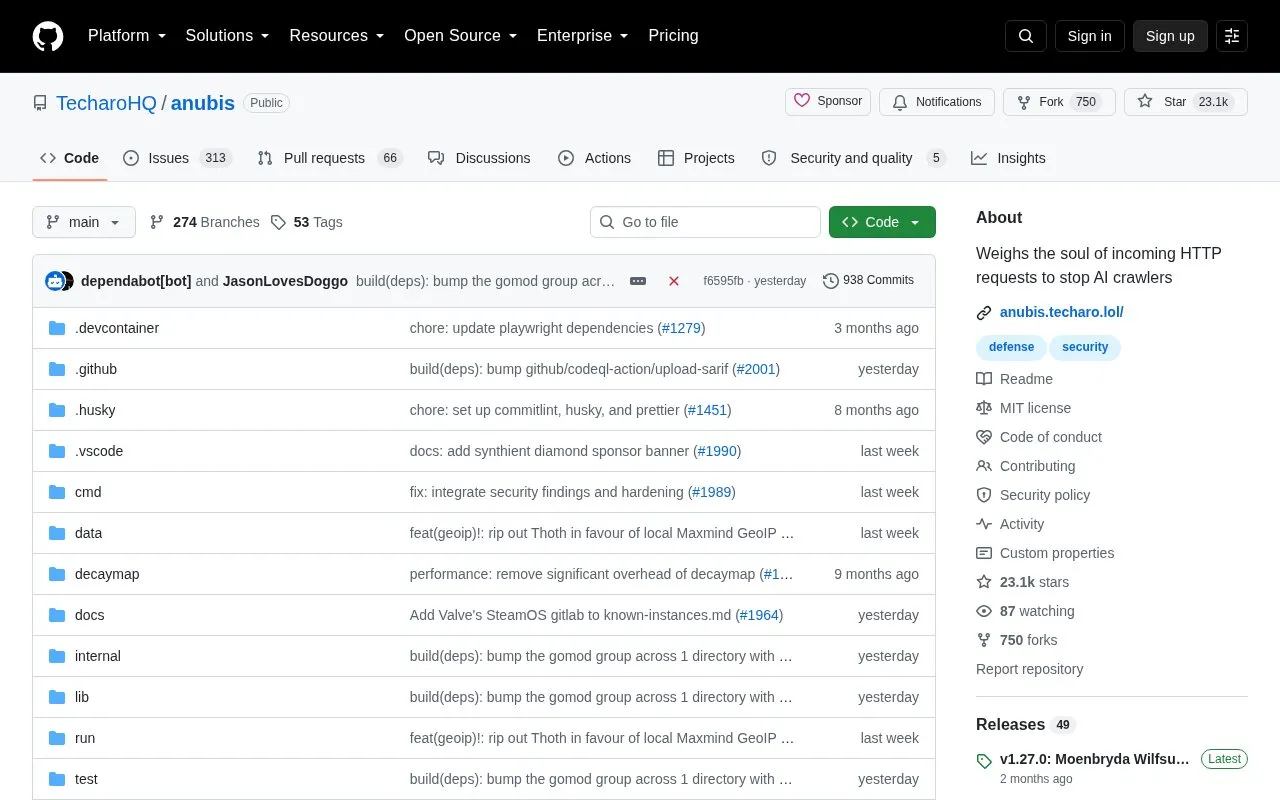Click the failed status red X icon
Screen dimensions: 1280x800
[x=674, y=281]
